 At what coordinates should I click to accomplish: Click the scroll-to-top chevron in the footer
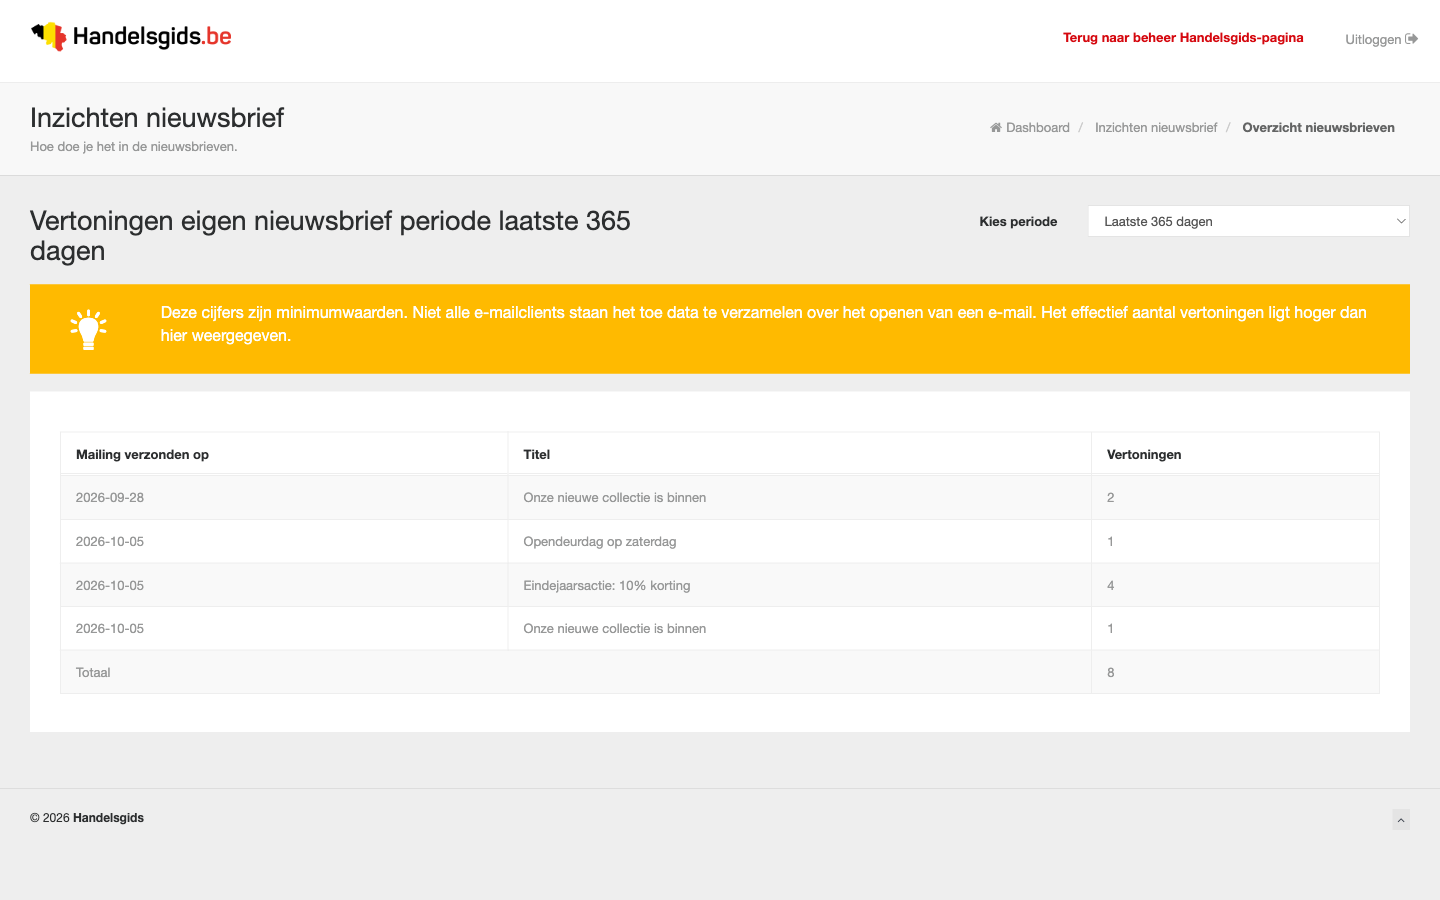click(1401, 820)
